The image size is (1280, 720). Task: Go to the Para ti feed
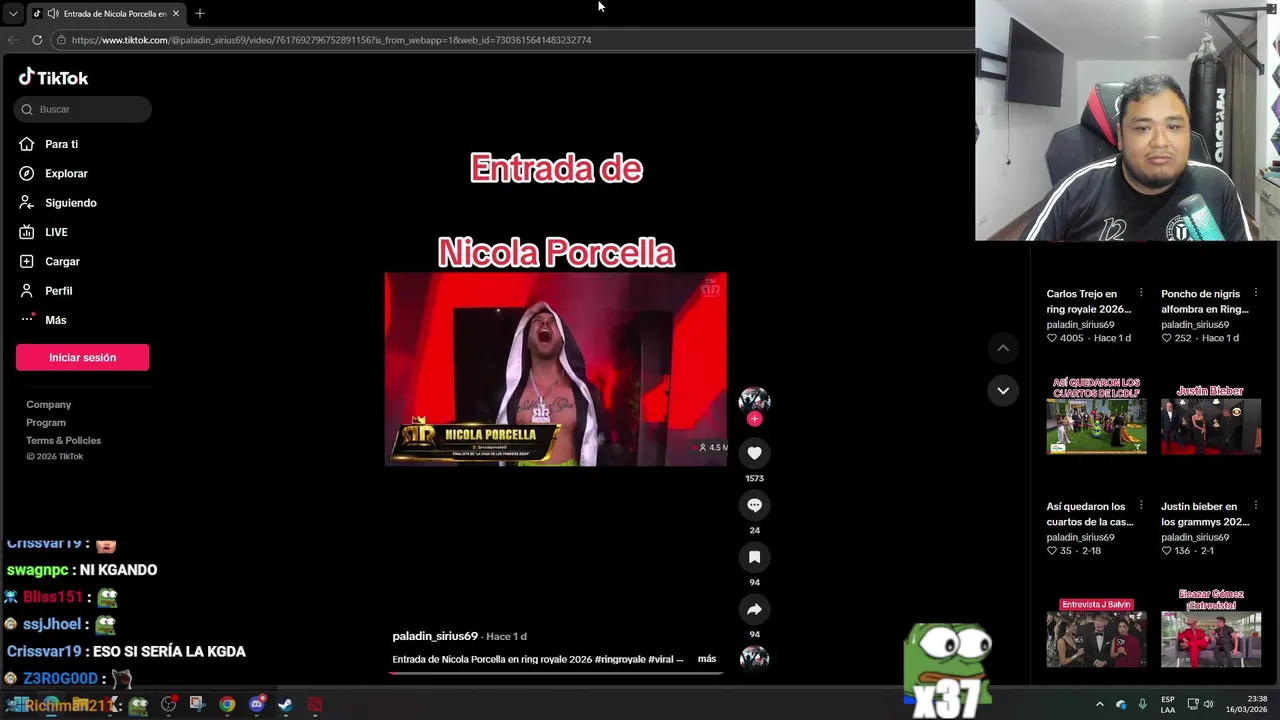coord(48,144)
